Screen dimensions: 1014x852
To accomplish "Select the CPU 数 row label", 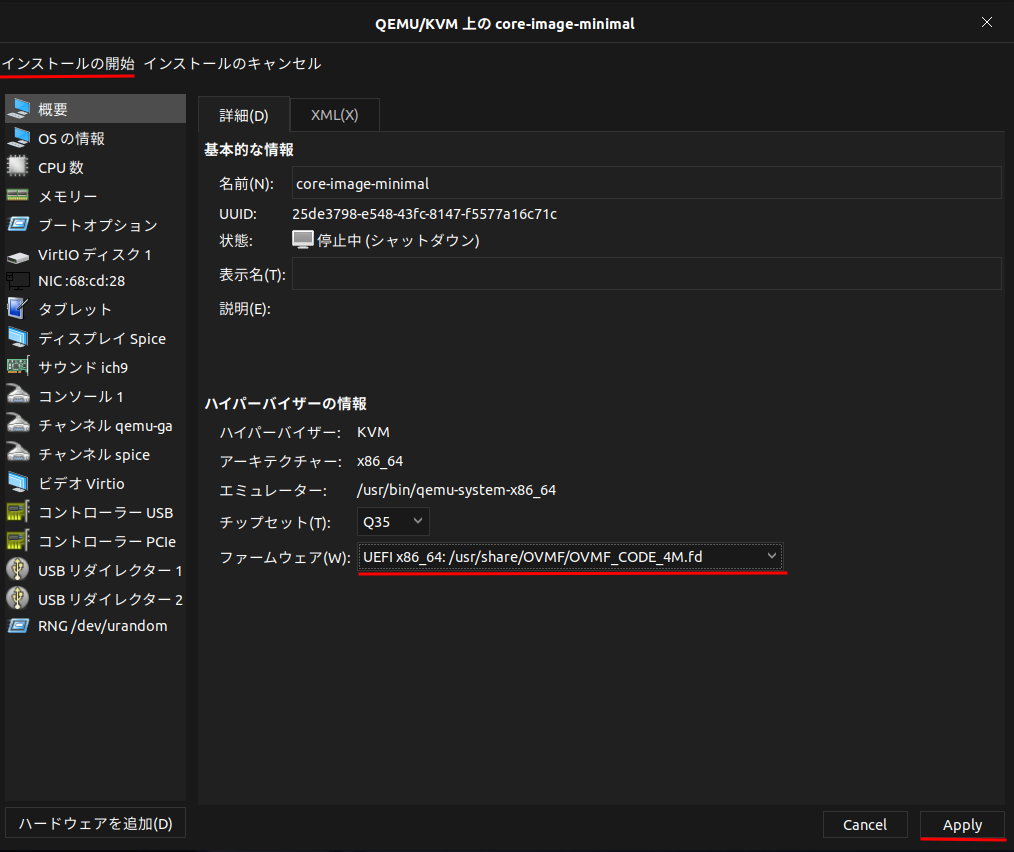I will coord(61,168).
